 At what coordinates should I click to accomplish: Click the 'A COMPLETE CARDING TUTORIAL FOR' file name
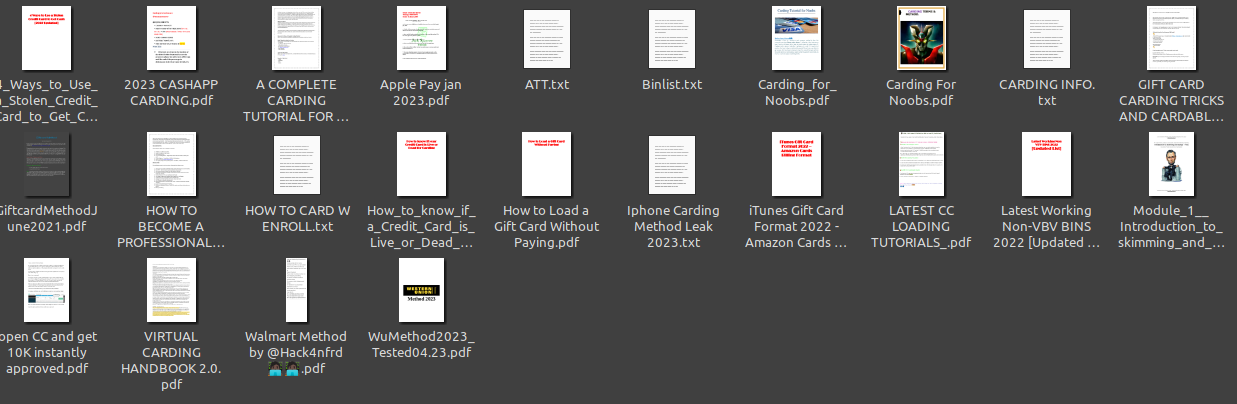[297, 101]
